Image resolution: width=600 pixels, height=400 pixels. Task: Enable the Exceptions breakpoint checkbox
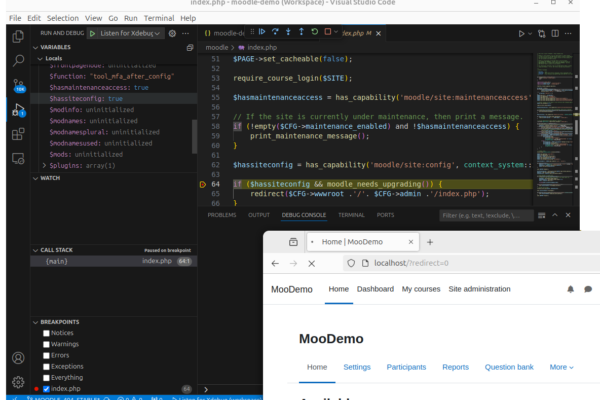[x=46, y=367]
